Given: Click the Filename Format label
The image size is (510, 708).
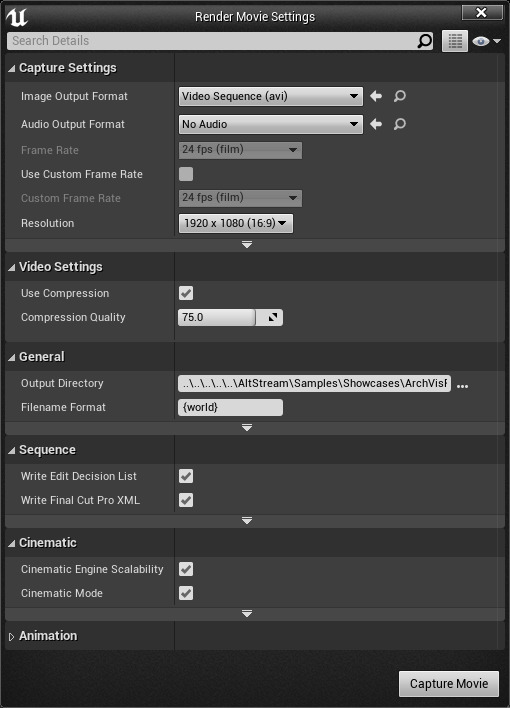Looking at the screenshot, I should coord(63,407).
